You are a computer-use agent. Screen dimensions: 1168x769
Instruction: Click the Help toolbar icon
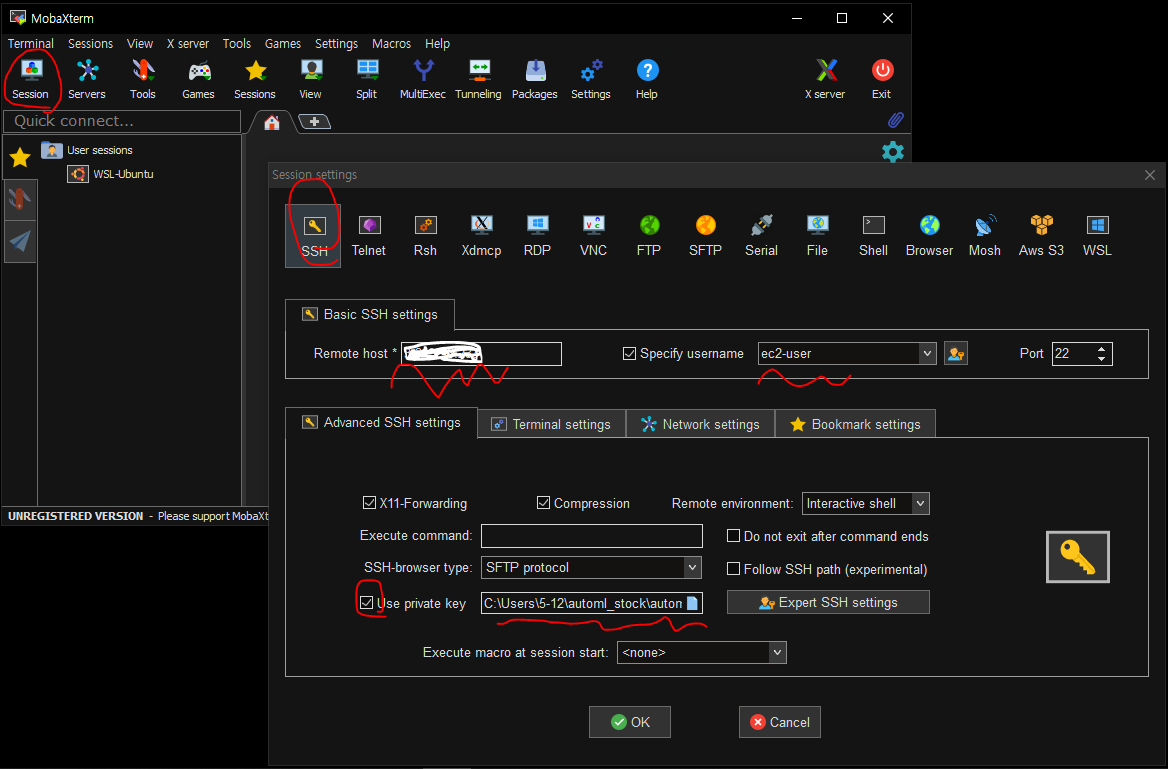[x=647, y=79]
